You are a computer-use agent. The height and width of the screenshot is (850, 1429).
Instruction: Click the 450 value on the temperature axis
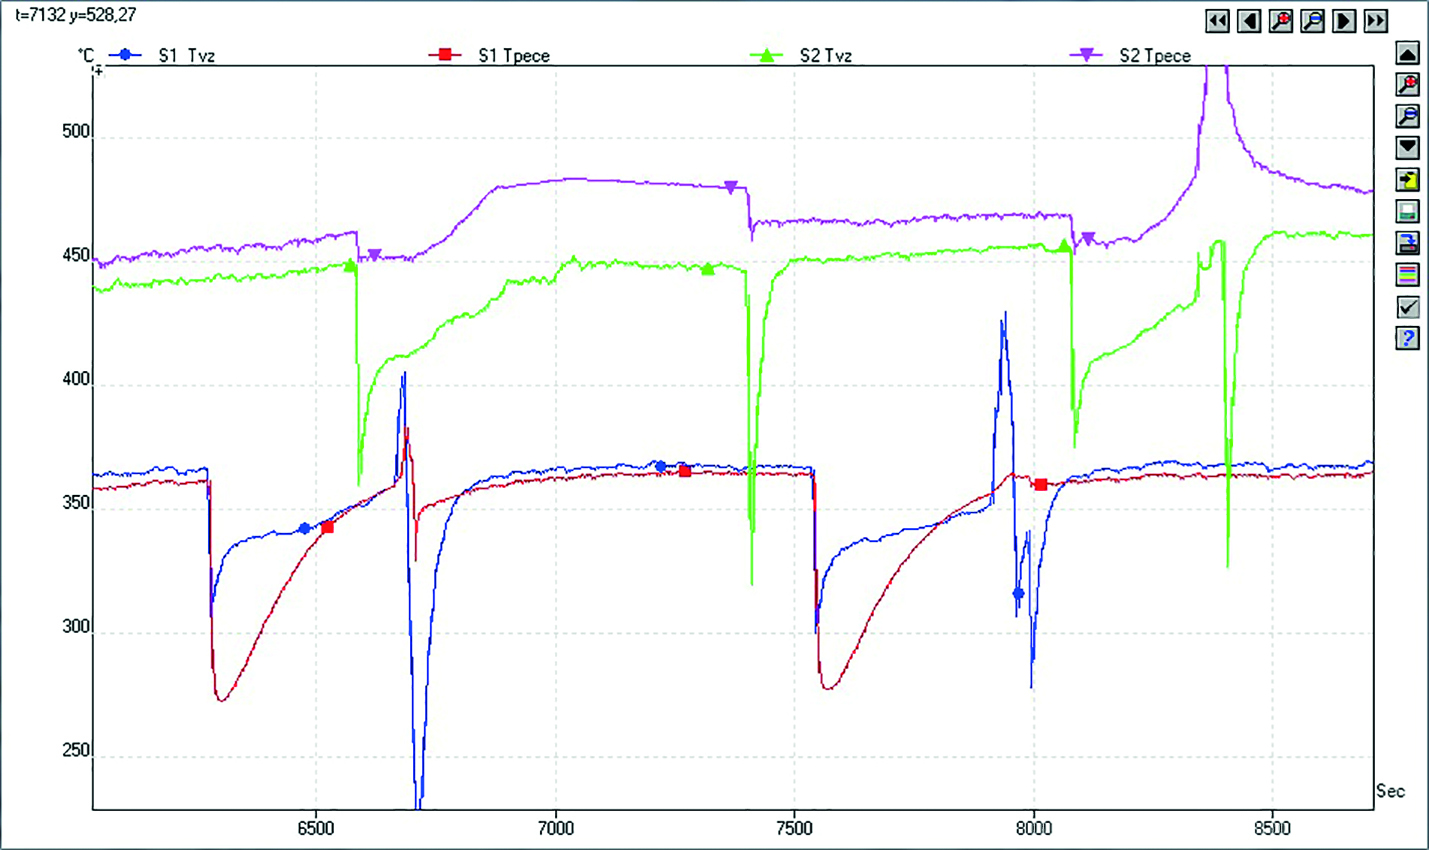click(x=76, y=256)
